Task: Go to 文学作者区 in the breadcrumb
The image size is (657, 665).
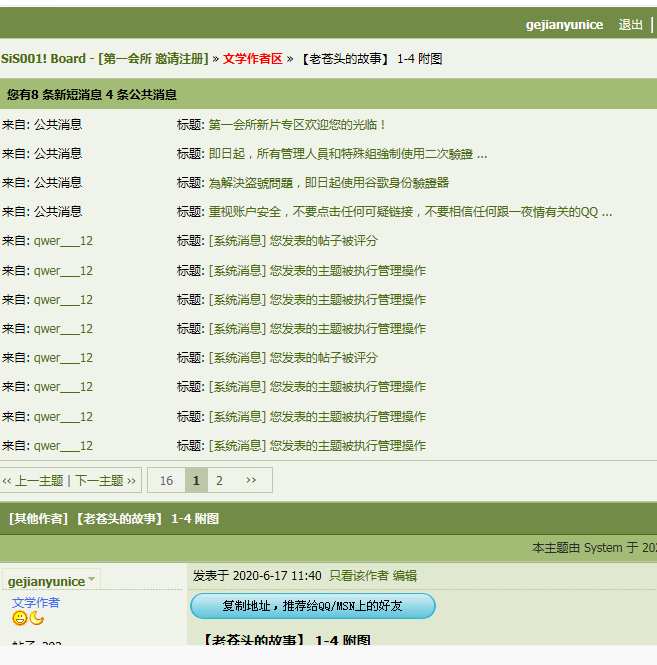Action: [252, 59]
